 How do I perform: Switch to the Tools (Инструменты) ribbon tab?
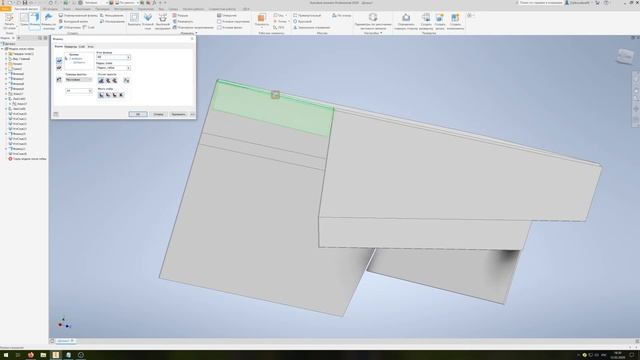pos(123,9)
